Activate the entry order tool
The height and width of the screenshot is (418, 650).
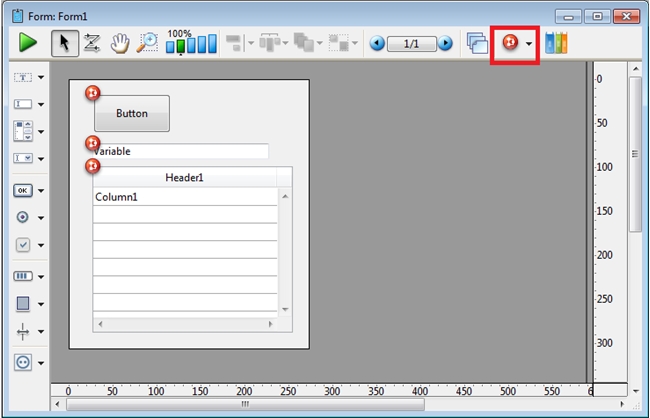pos(92,43)
